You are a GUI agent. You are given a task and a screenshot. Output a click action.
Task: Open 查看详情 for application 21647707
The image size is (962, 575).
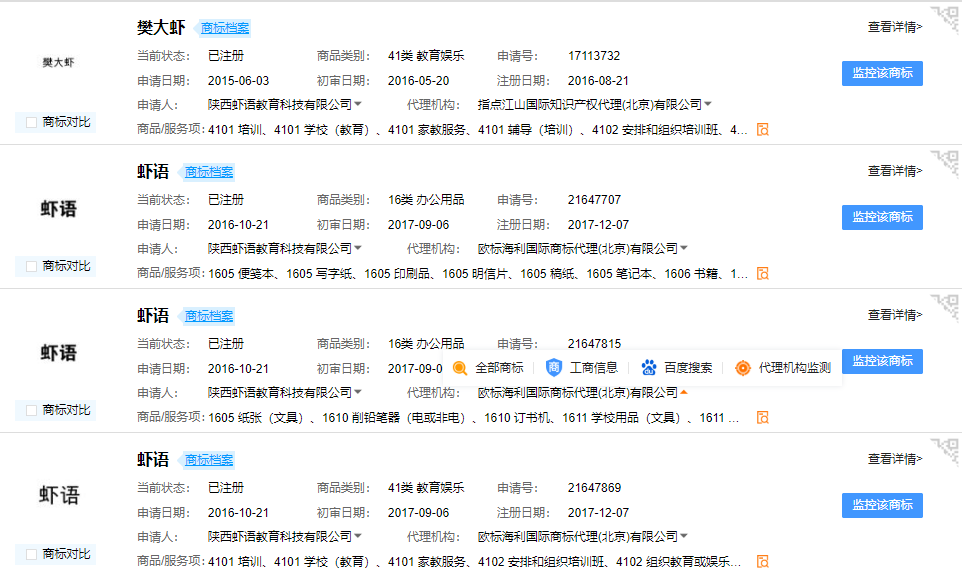[895, 171]
